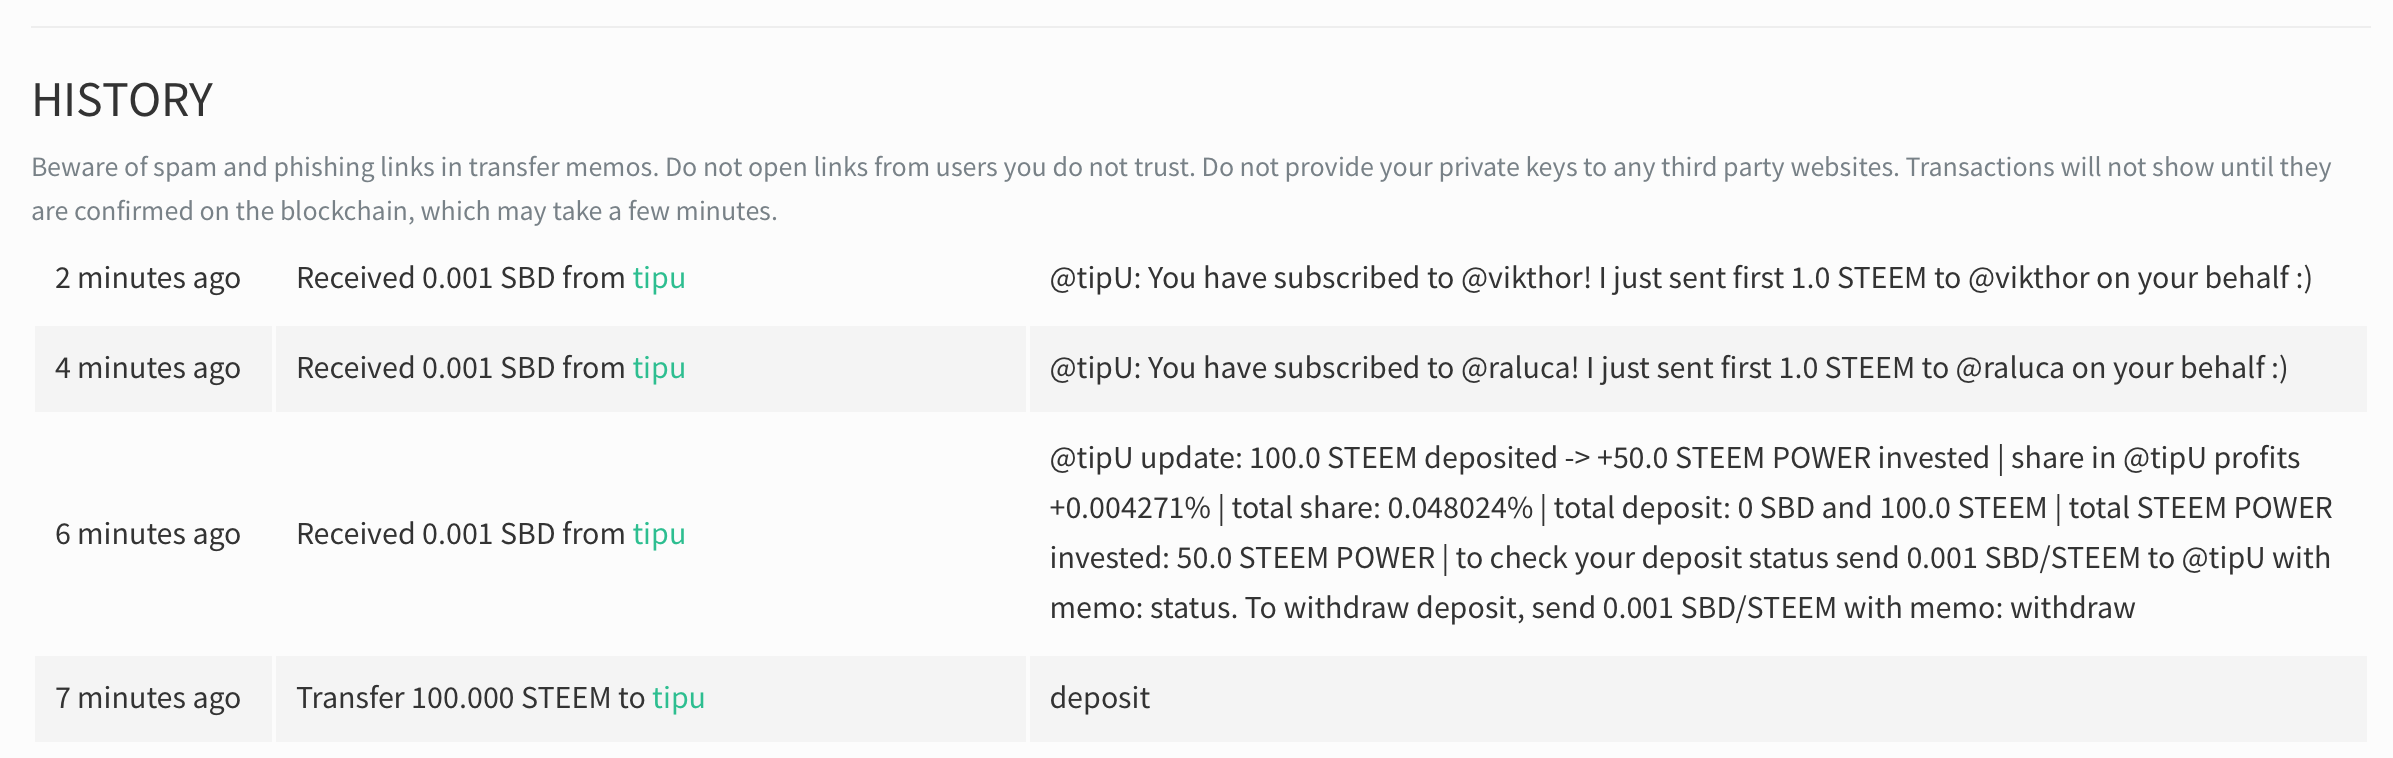Click the 'total share: 0.048024%' text
The height and width of the screenshot is (758, 2393).
[x=1382, y=508]
